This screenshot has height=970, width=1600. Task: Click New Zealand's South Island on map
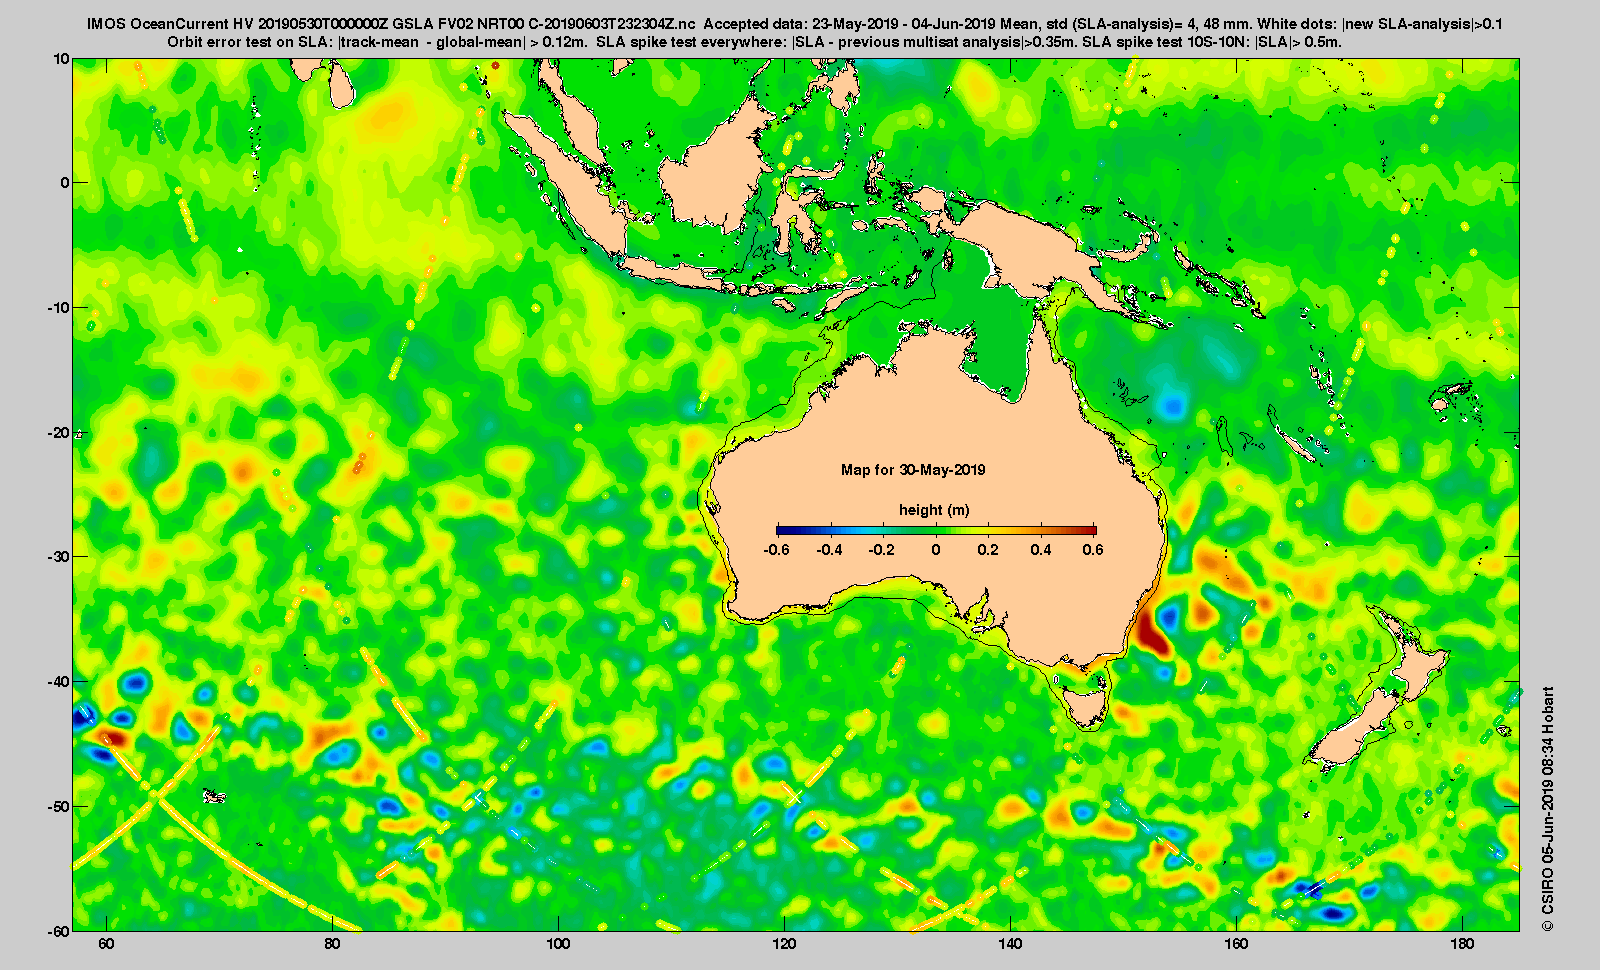click(x=1352, y=730)
